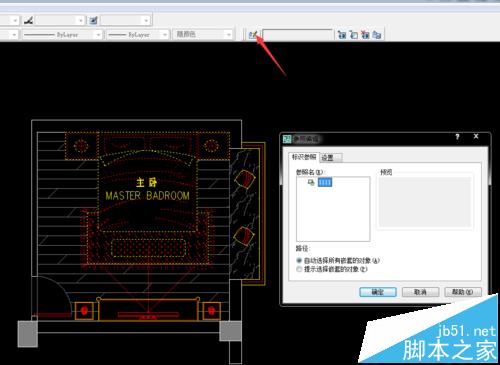500x365 pixels.
Task: Click the 主卧 label in the drawing
Action: [x=146, y=182]
